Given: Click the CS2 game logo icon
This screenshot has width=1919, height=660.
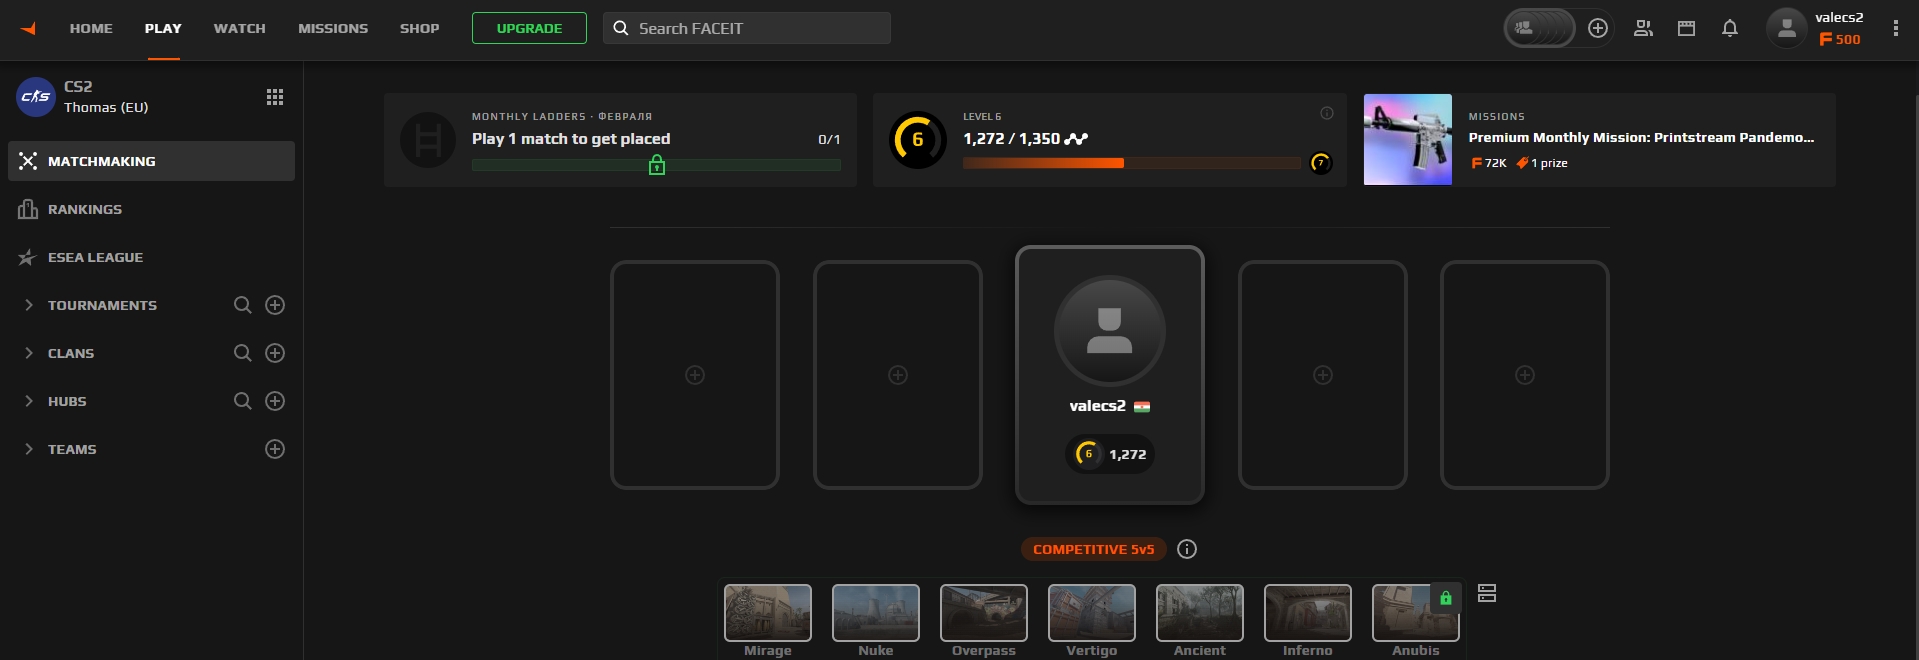Looking at the screenshot, I should (x=36, y=97).
